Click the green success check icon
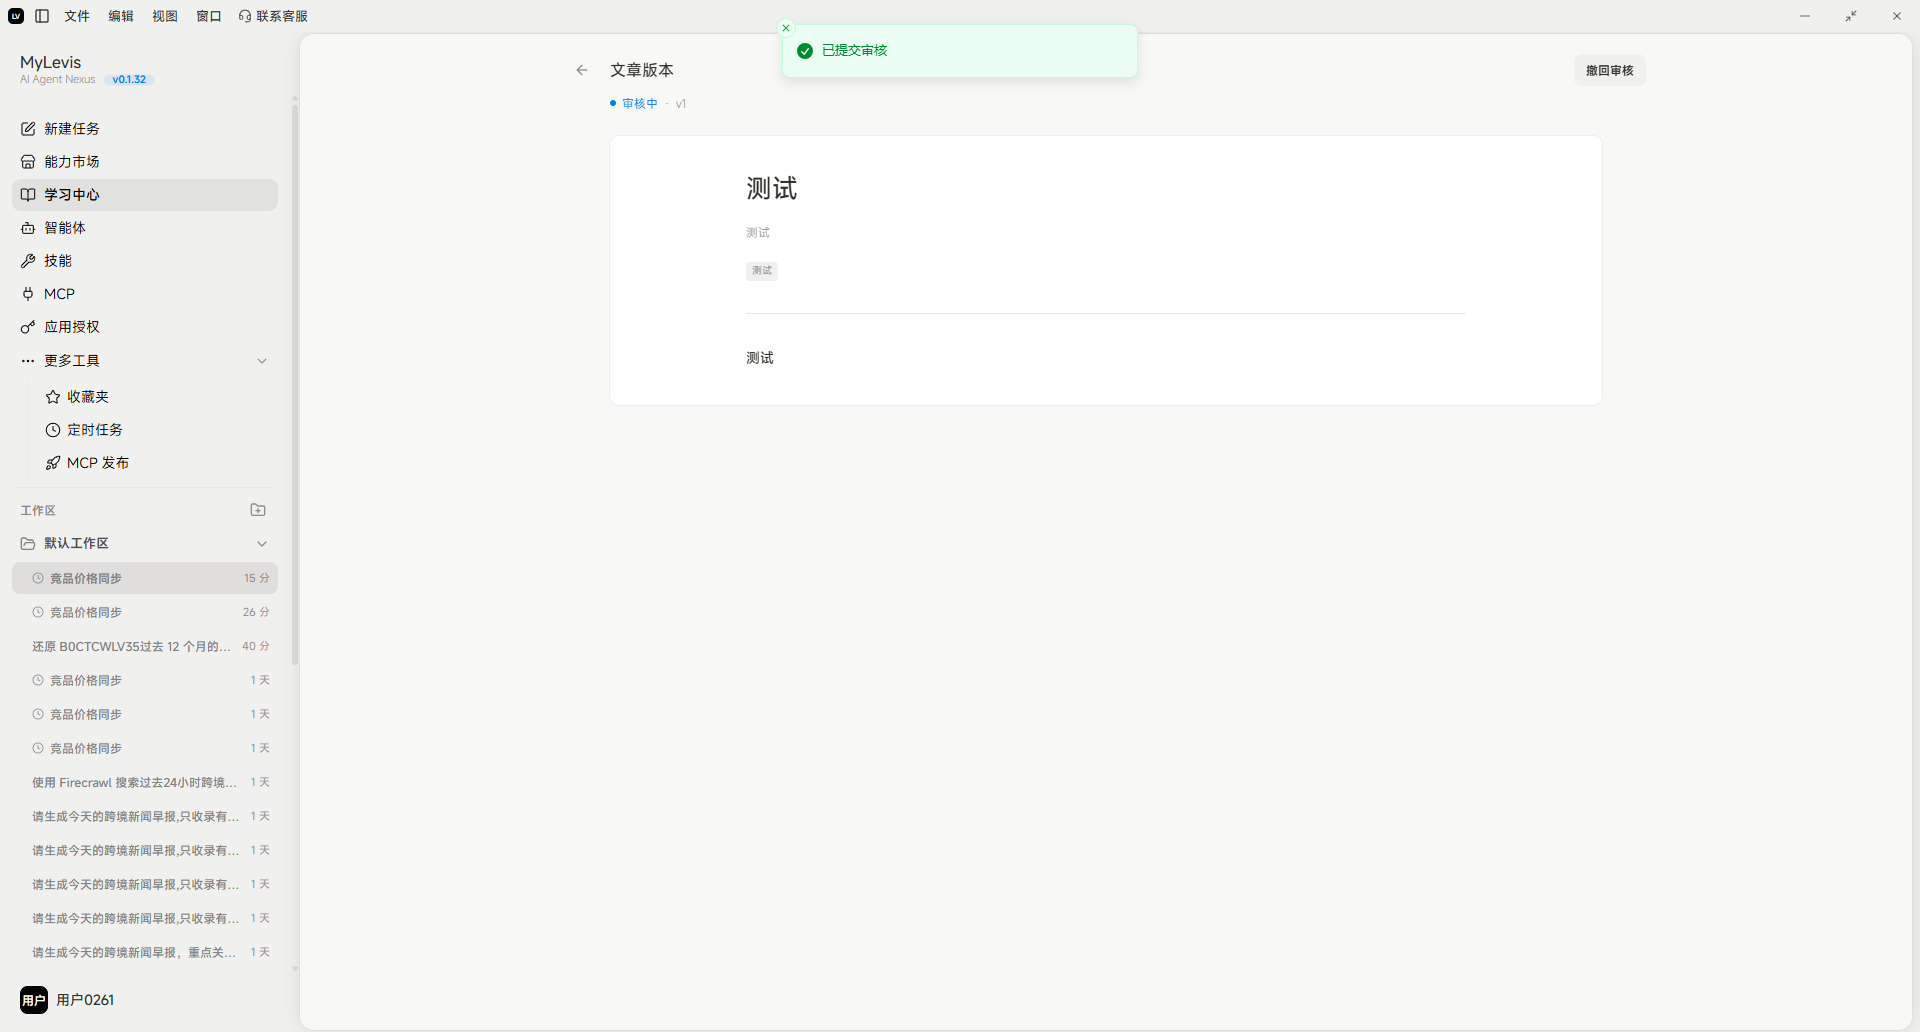The width and height of the screenshot is (1920, 1032). 805,51
